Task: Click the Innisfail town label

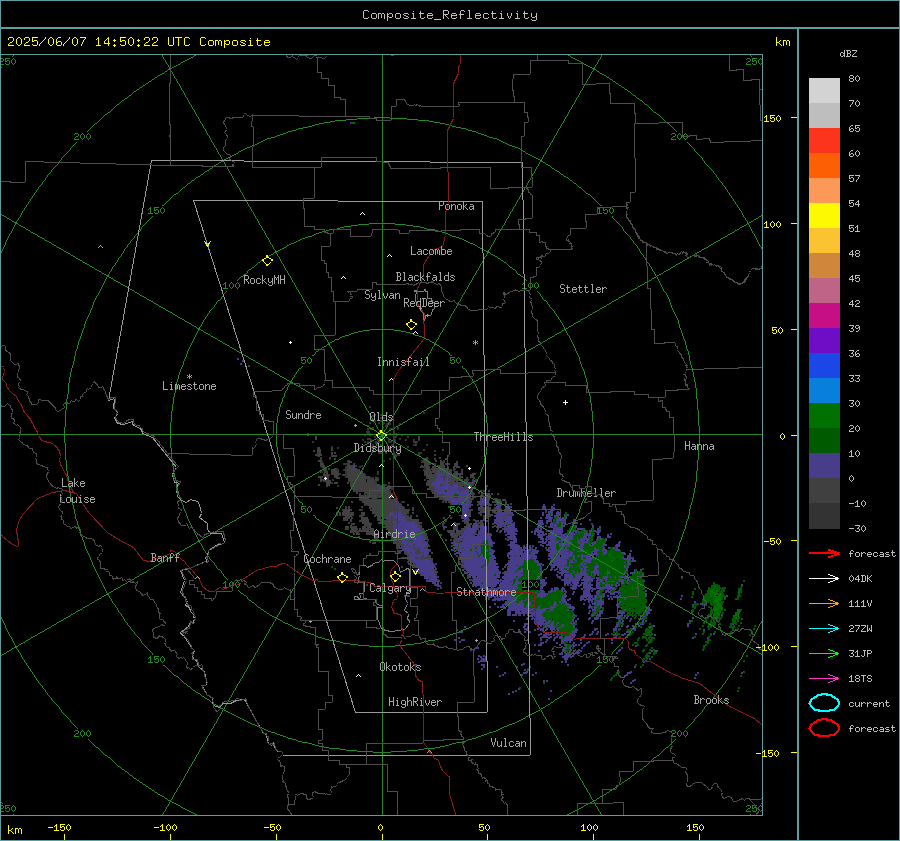Action: (403, 362)
